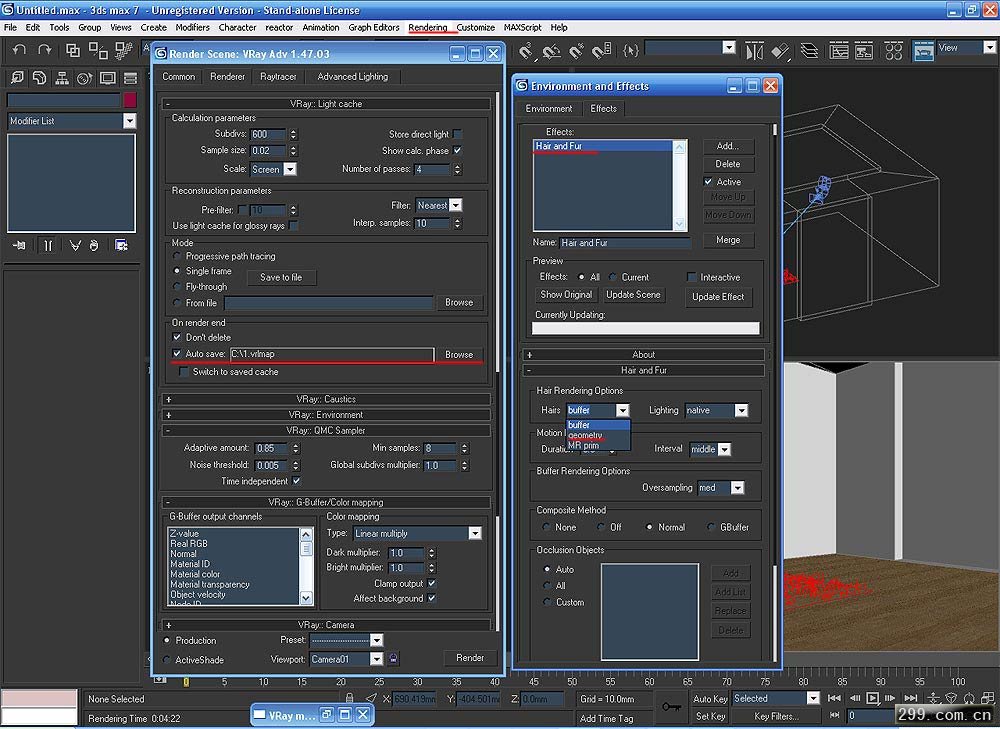This screenshot has width=1000, height=729.
Task: Open the Hierarchy command panel icon
Action: click(62, 78)
